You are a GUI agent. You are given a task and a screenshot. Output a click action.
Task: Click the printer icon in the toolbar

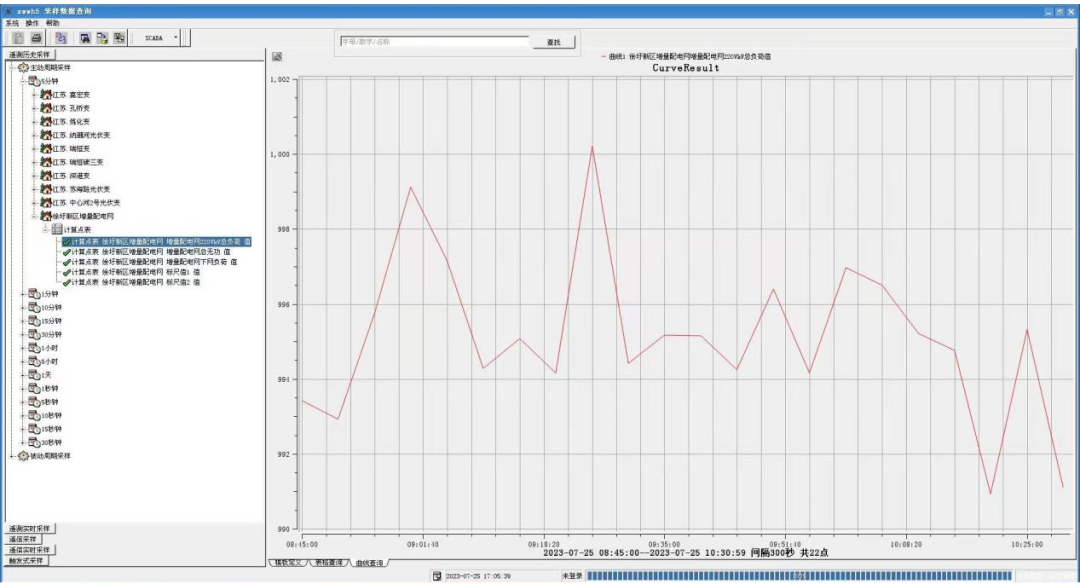[36, 38]
